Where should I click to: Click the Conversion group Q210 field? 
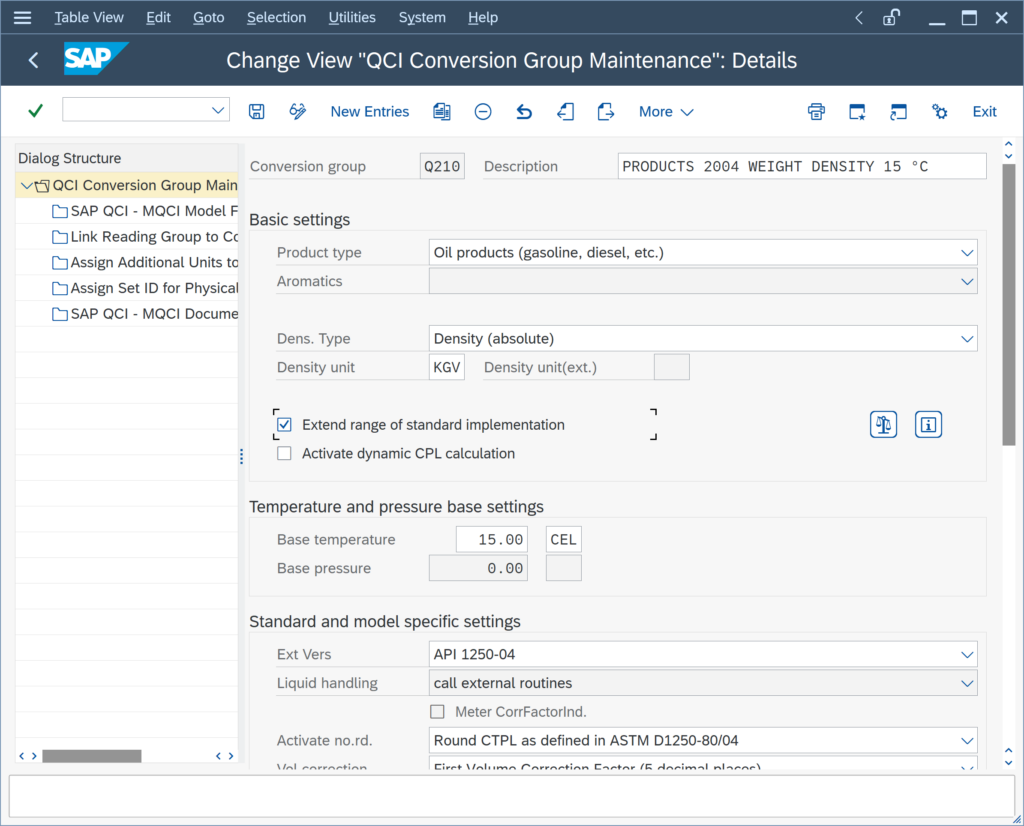click(x=442, y=167)
